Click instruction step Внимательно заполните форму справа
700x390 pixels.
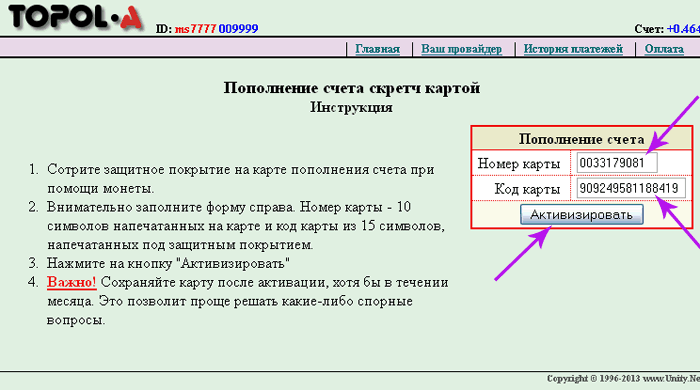coord(246,226)
